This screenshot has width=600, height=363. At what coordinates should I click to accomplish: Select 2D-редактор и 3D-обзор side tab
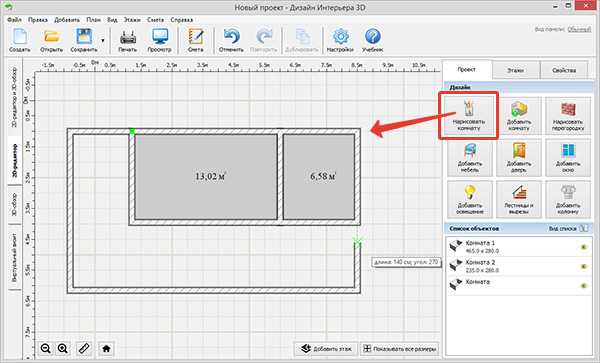pos(15,97)
